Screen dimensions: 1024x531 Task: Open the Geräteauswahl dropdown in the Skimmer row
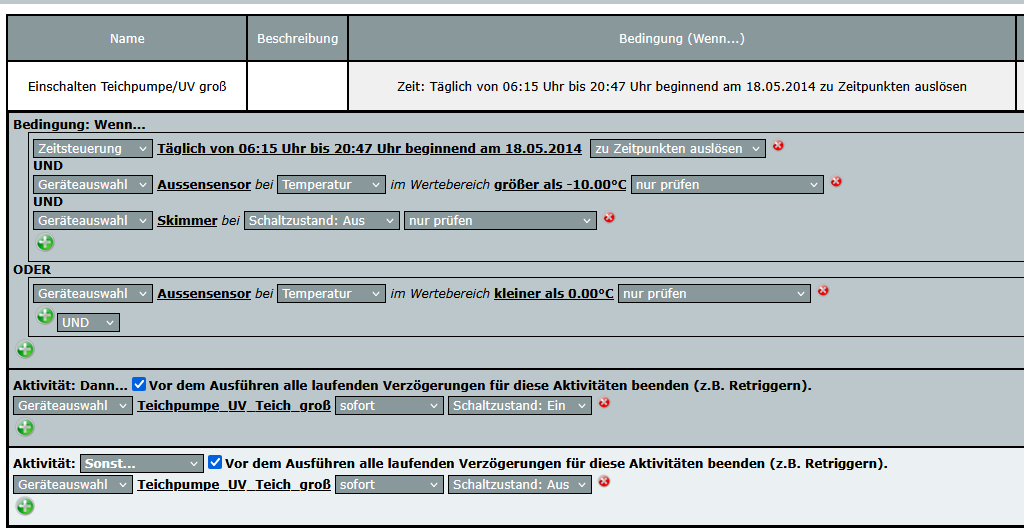[x=93, y=221]
